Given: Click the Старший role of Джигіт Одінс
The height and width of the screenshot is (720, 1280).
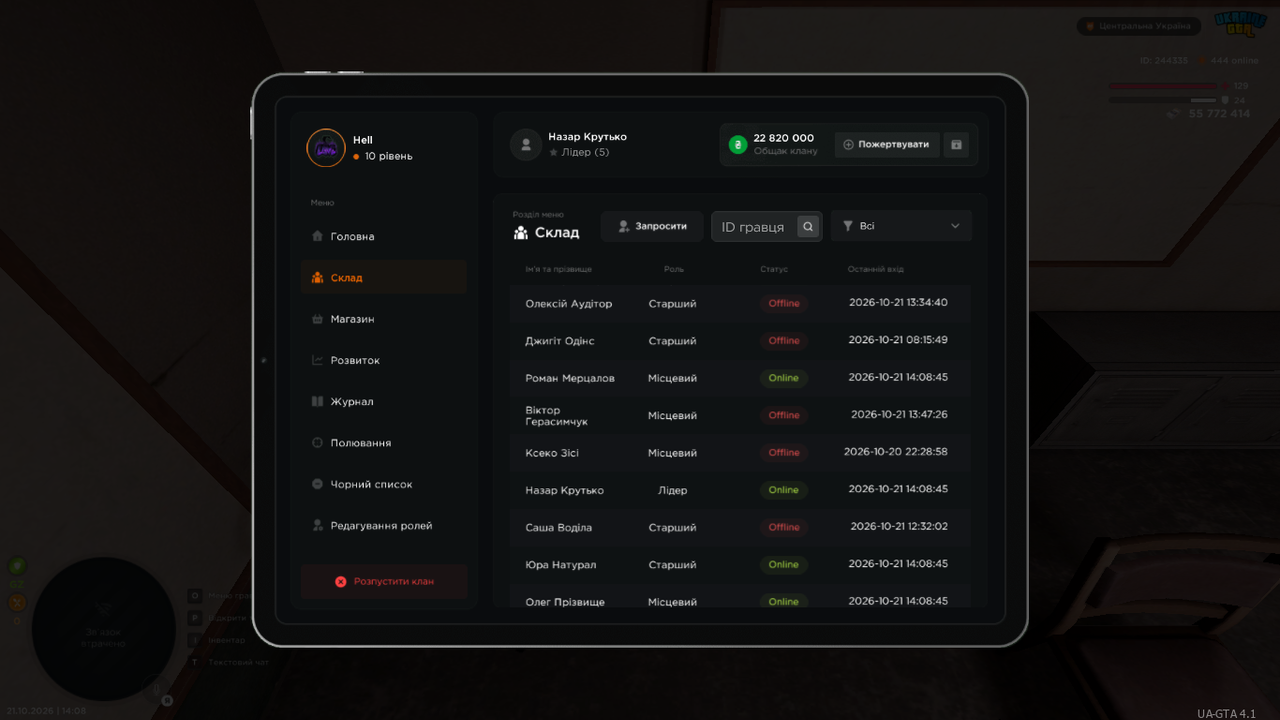Looking at the screenshot, I should [672, 341].
